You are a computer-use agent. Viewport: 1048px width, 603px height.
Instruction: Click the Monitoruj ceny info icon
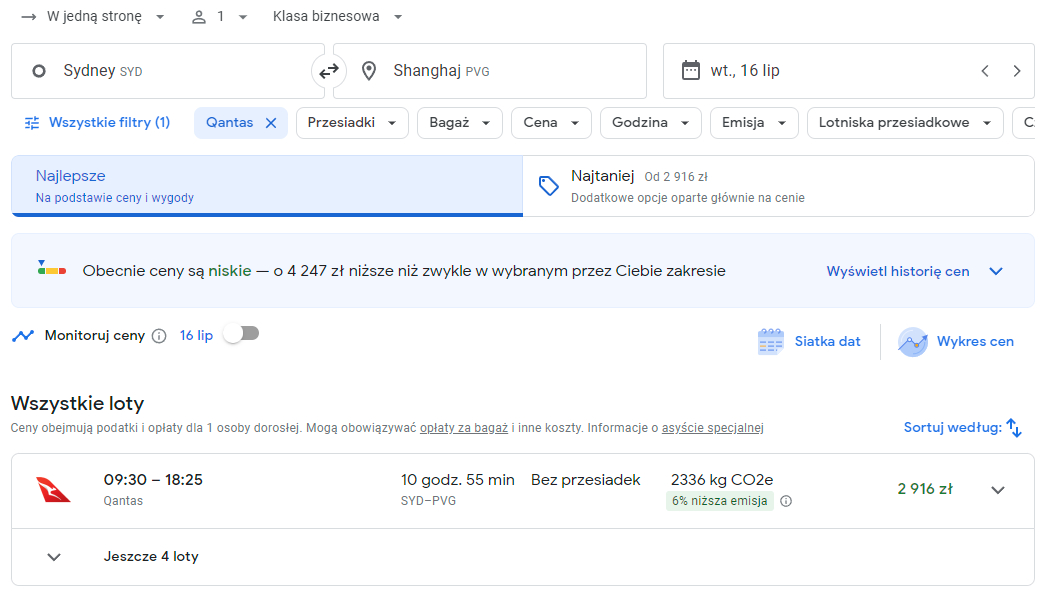pos(159,336)
